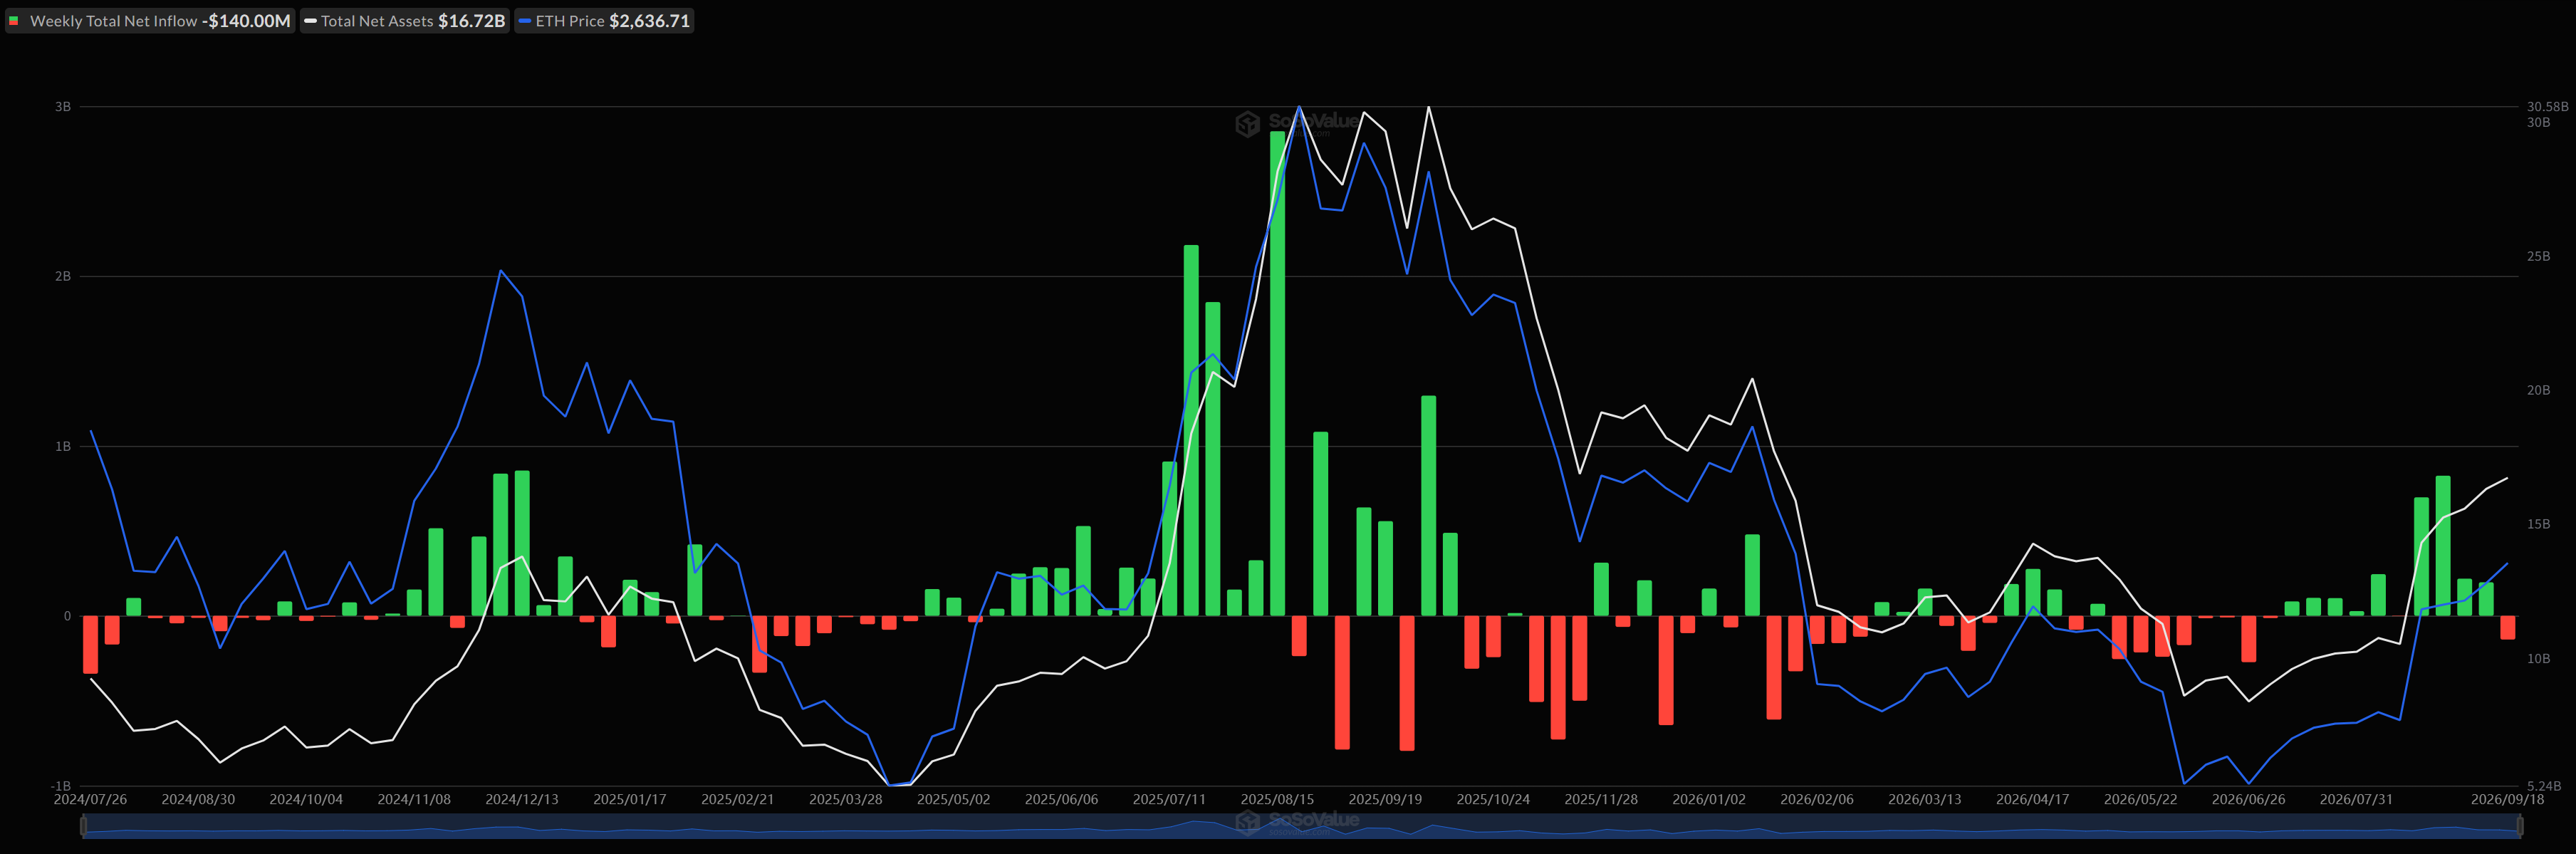This screenshot has height=854, width=2576.
Task: Select the tallest green bar near 2025/08/15
Action: (1277, 373)
